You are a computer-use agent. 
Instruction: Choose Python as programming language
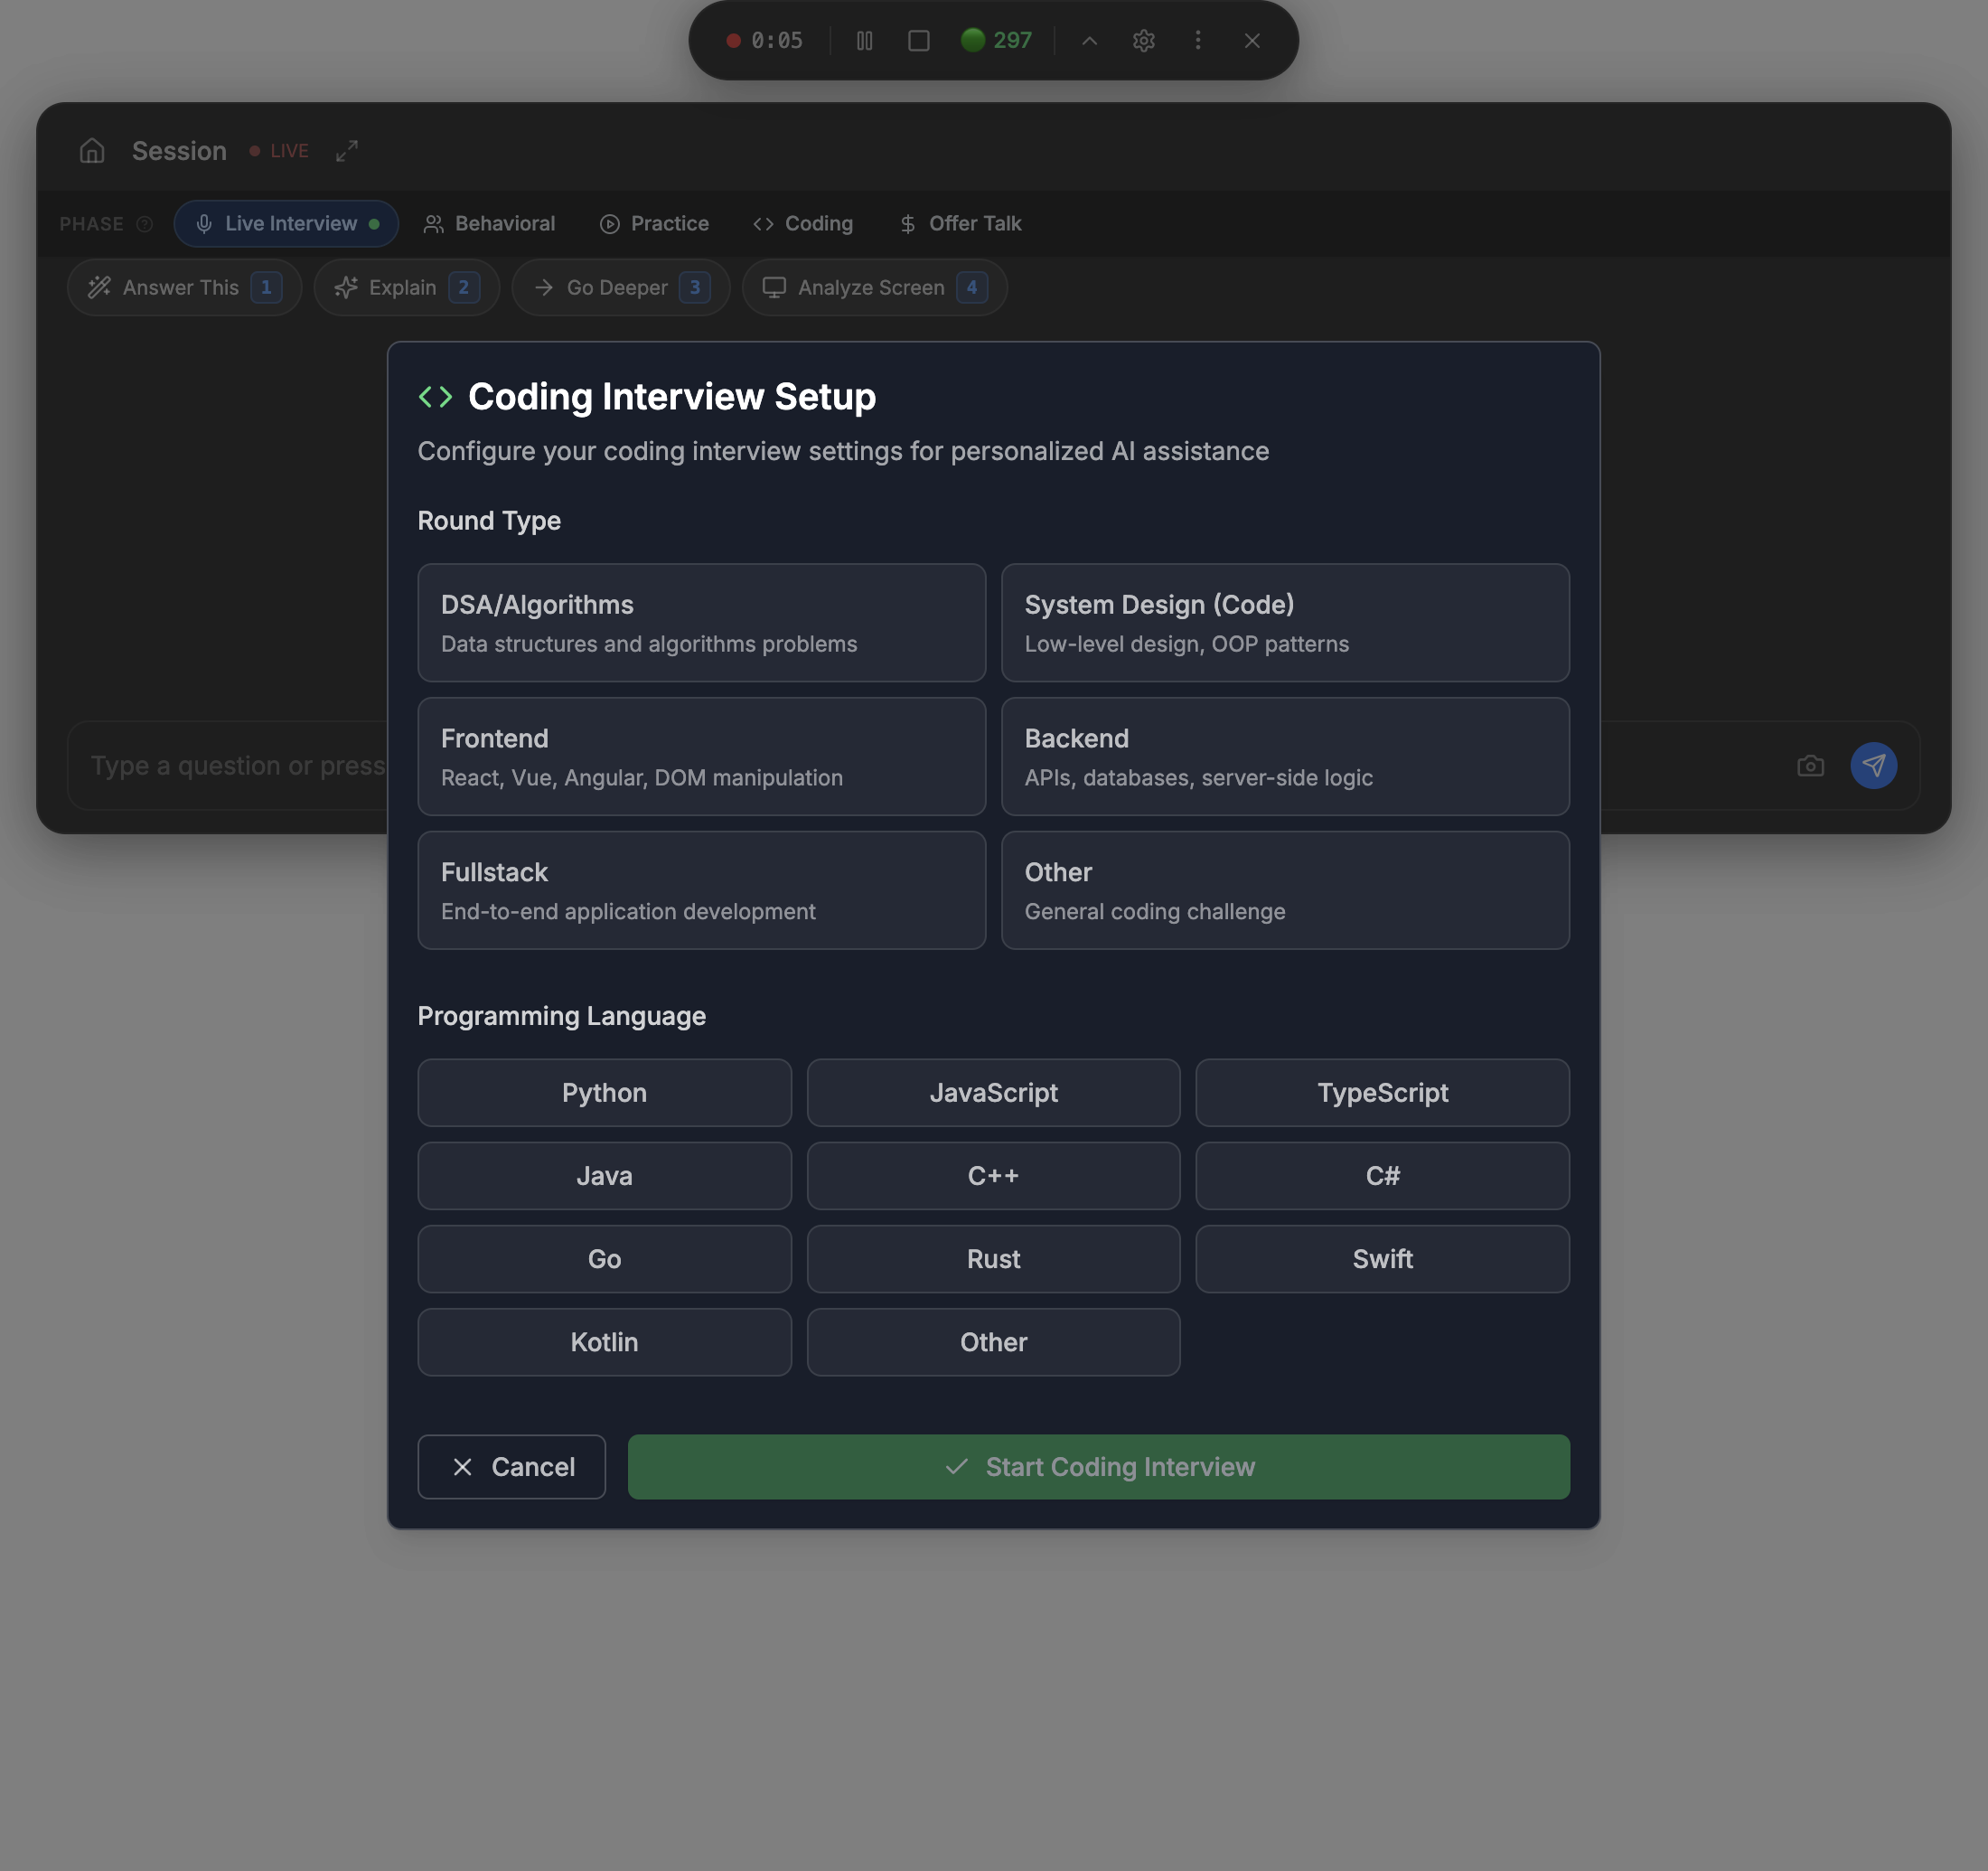(x=605, y=1093)
